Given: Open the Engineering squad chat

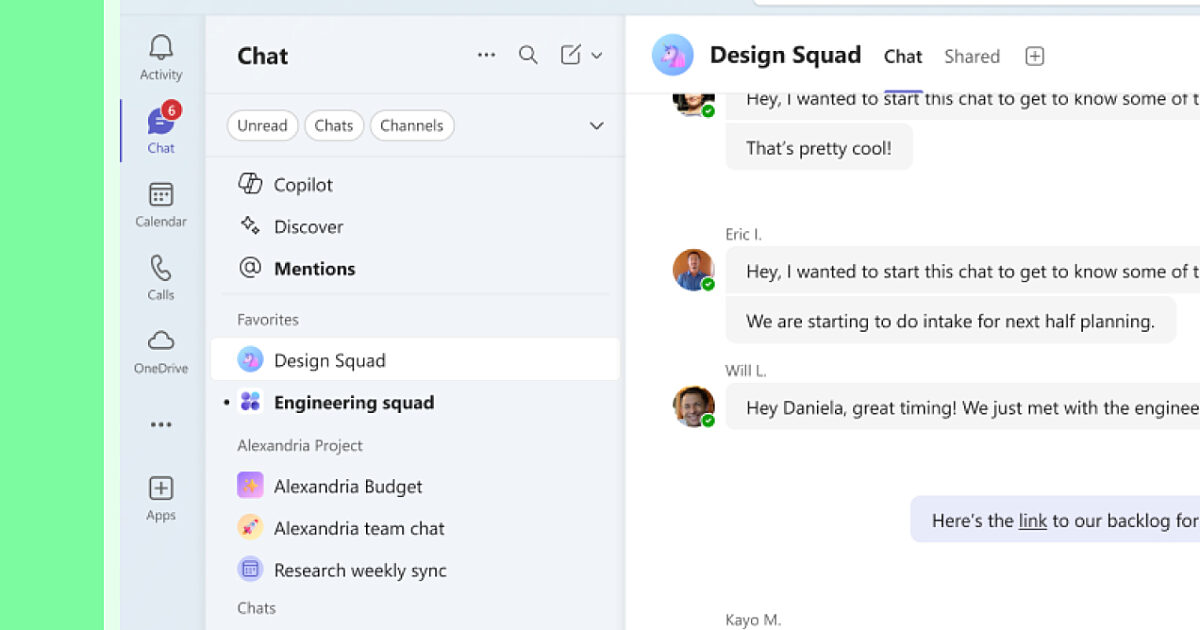Looking at the screenshot, I should coord(415,403).
